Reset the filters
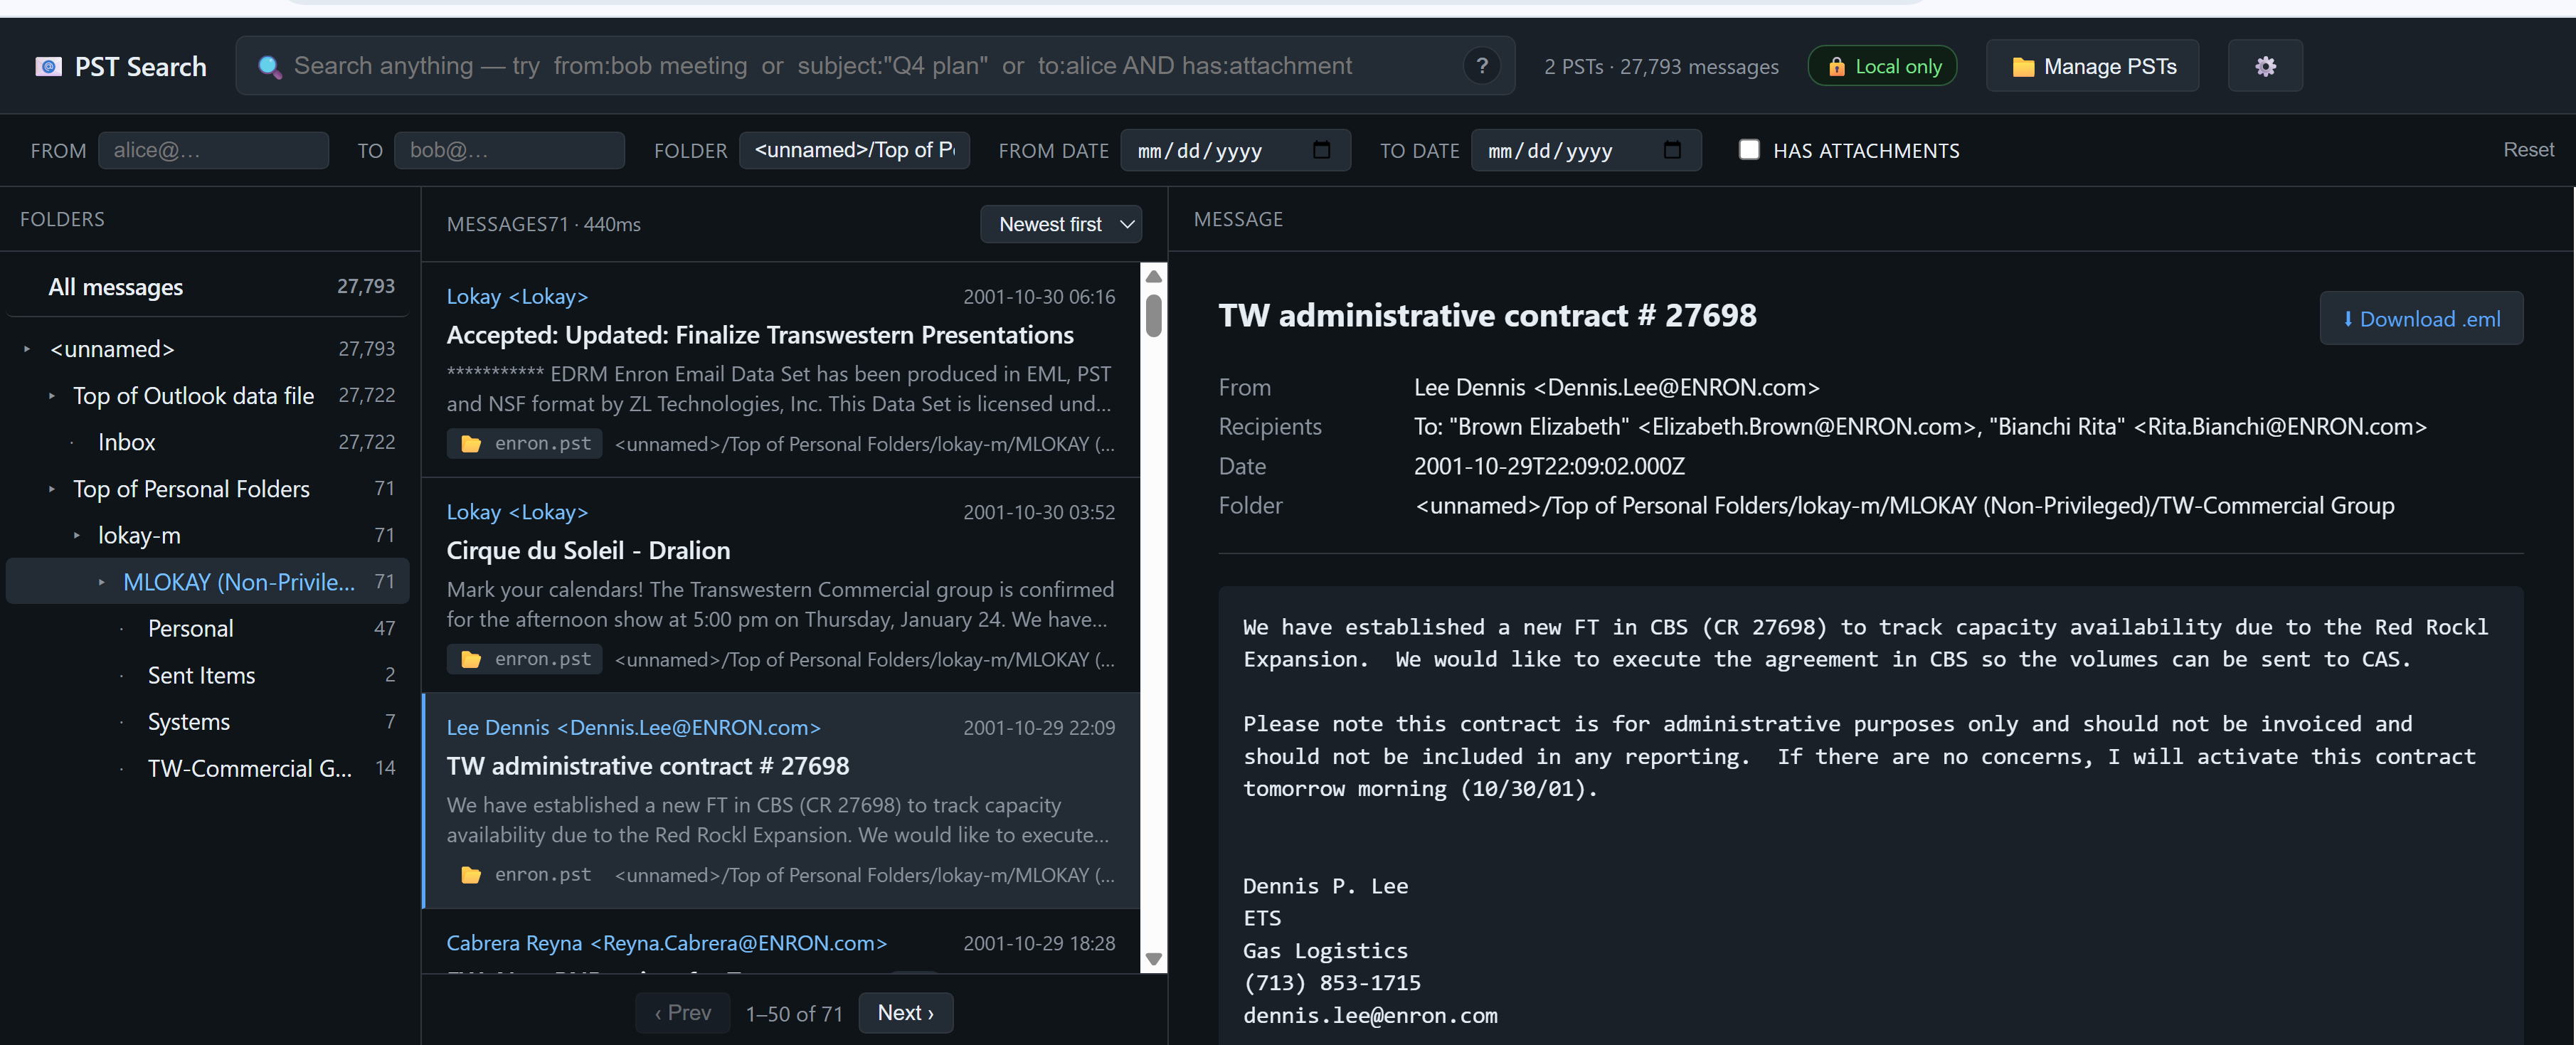This screenshot has width=2576, height=1045. coord(2527,150)
